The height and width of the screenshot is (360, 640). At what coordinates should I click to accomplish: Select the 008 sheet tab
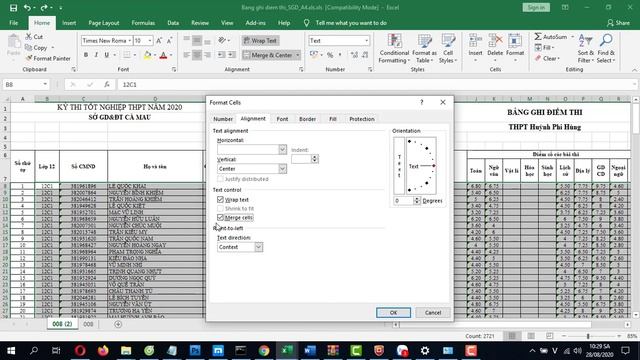pos(88,324)
